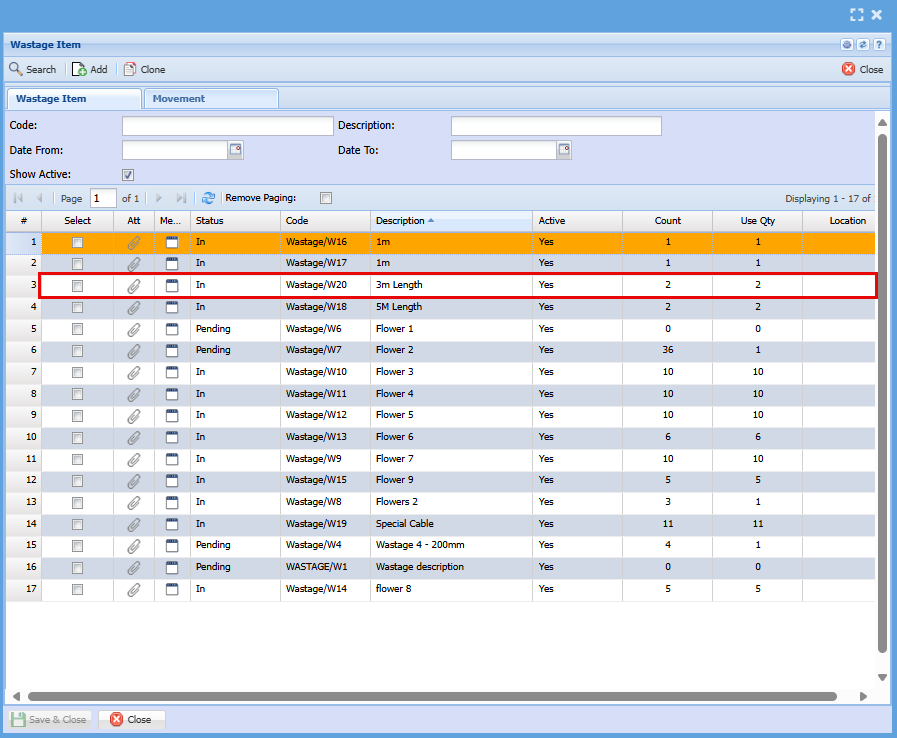Click into the Code search field
The width and height of the screenshot is (897, 738).
[x=227, y=126]
